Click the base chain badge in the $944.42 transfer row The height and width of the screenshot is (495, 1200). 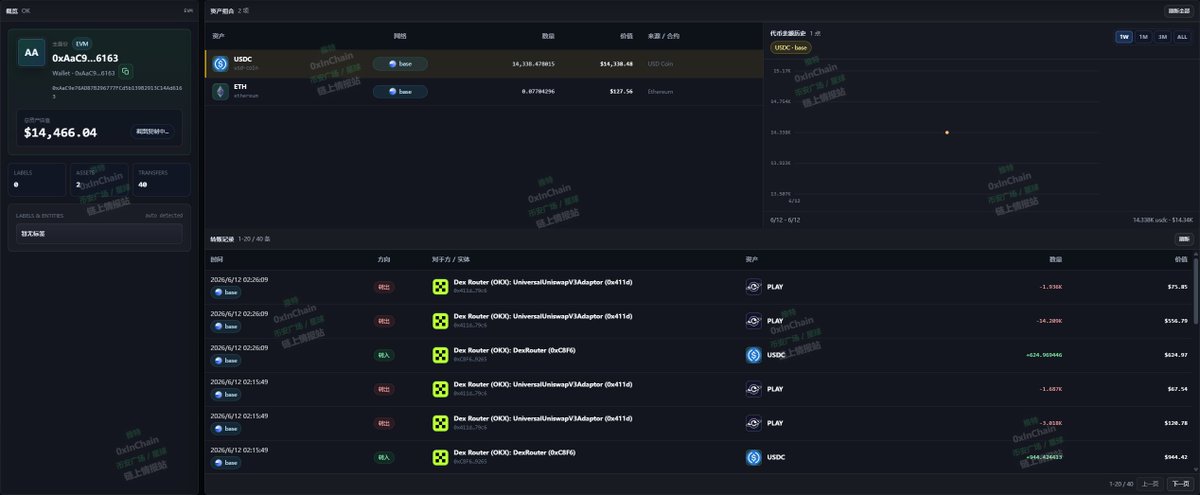[226, 463]
